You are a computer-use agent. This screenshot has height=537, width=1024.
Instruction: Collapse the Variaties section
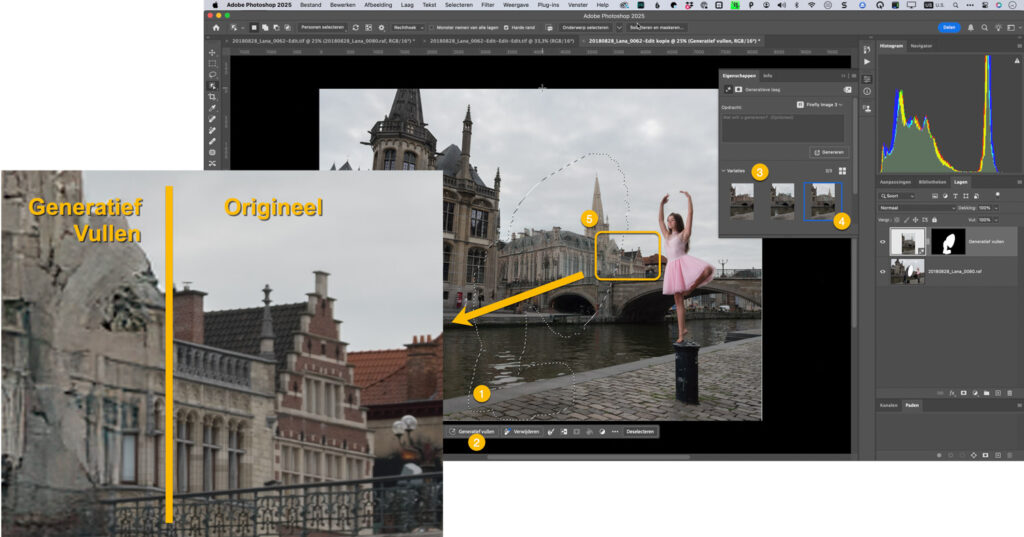(724, 171)
